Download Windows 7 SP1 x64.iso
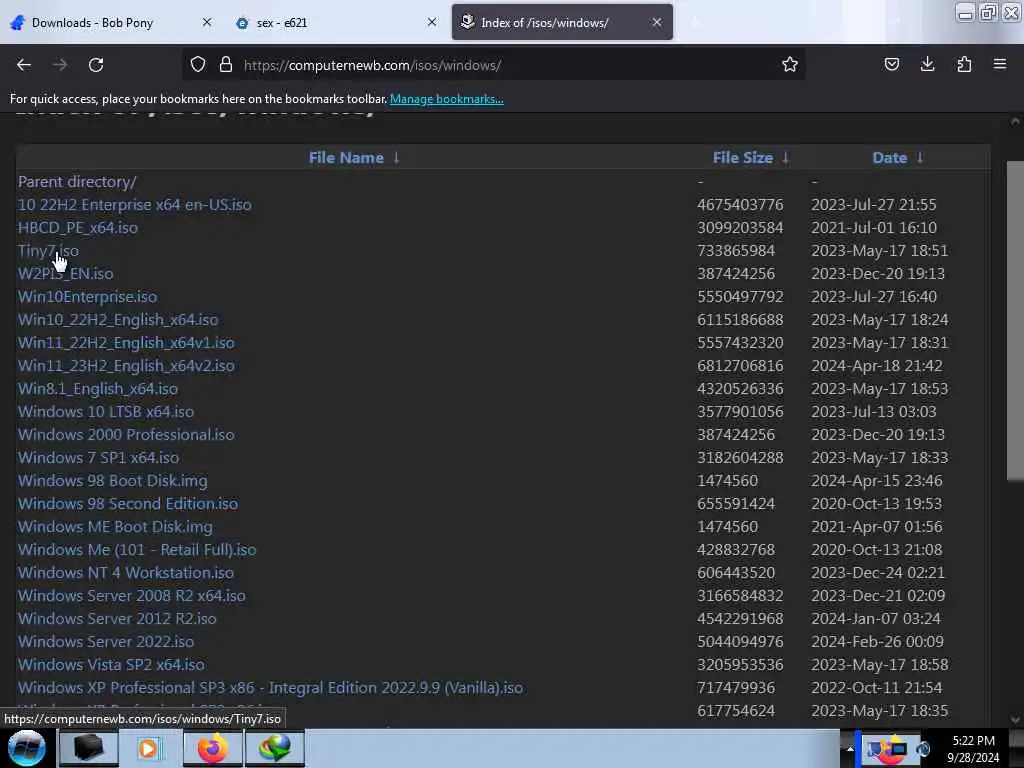 click(99, 457)
